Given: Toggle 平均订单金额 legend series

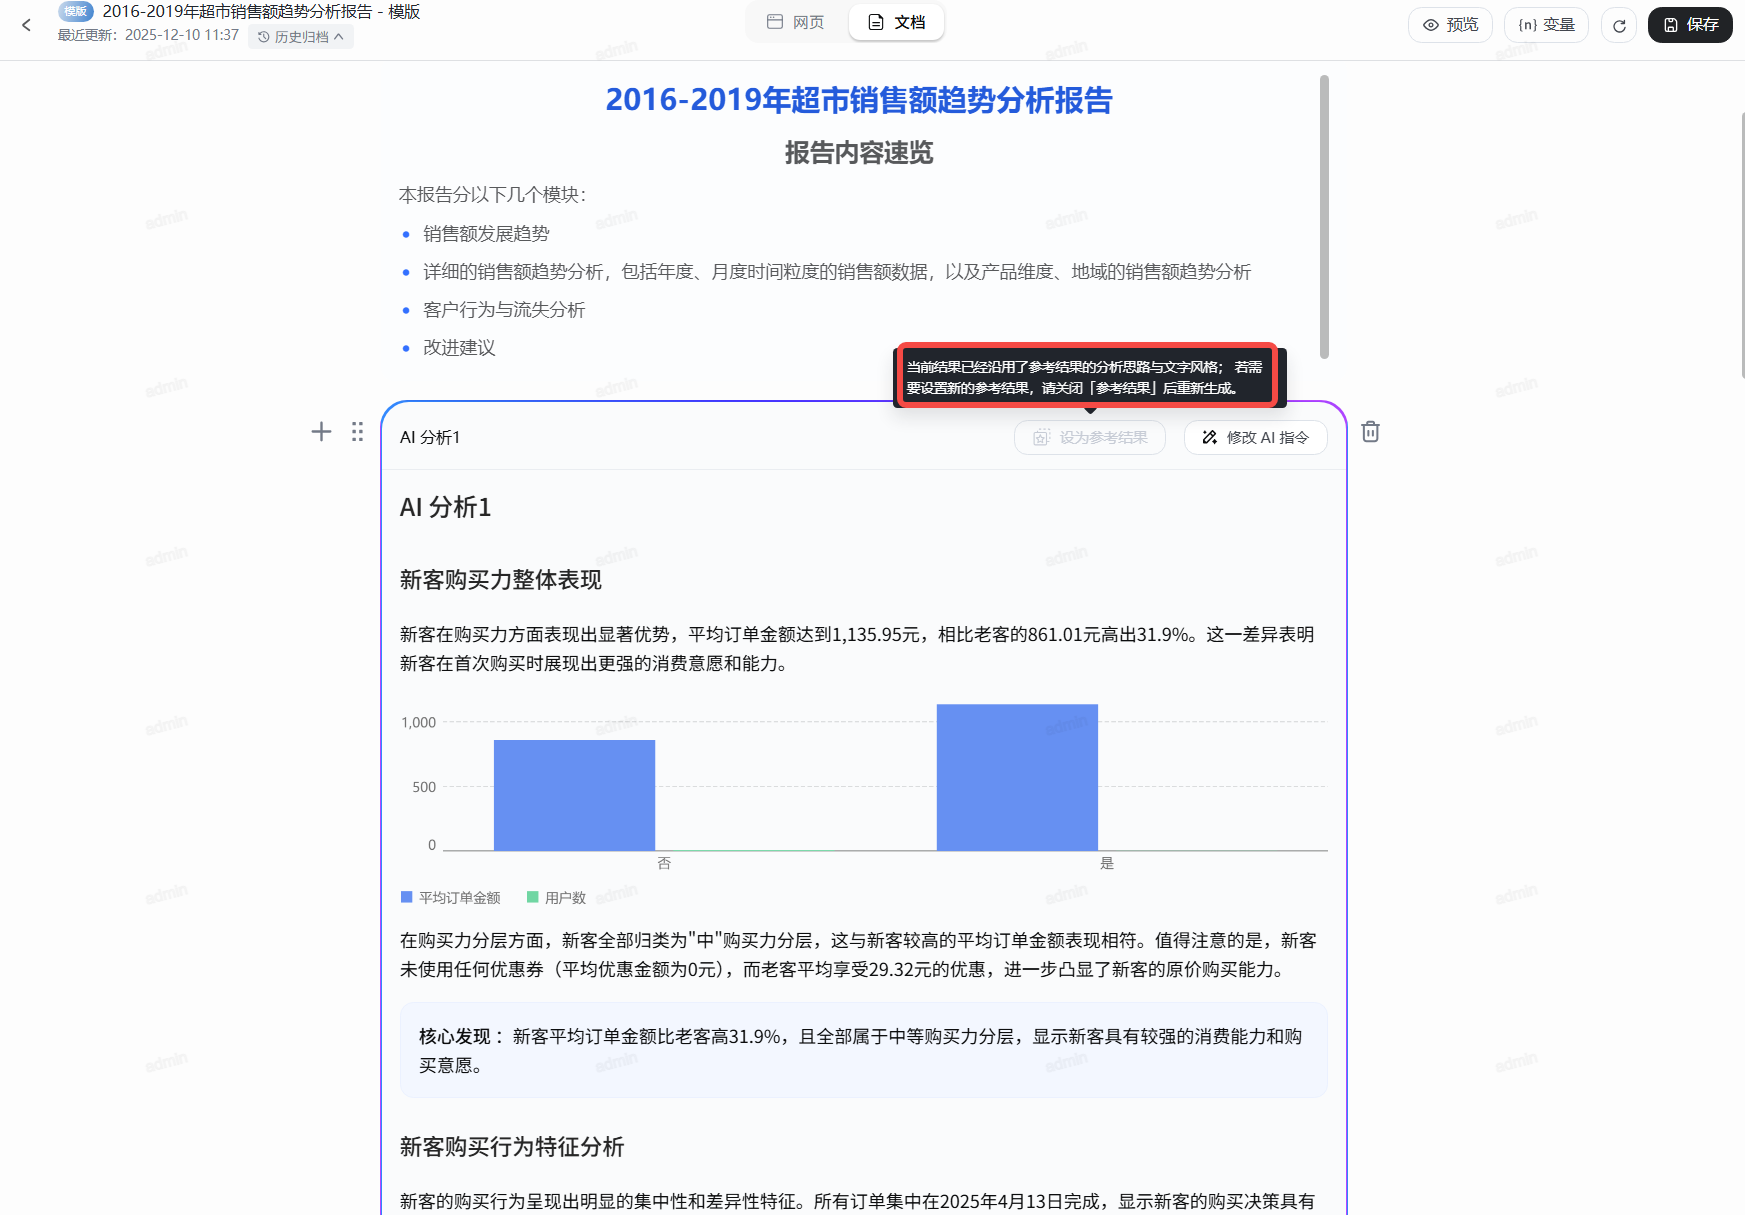Looking at the screenshot, I should coord(451,898).
